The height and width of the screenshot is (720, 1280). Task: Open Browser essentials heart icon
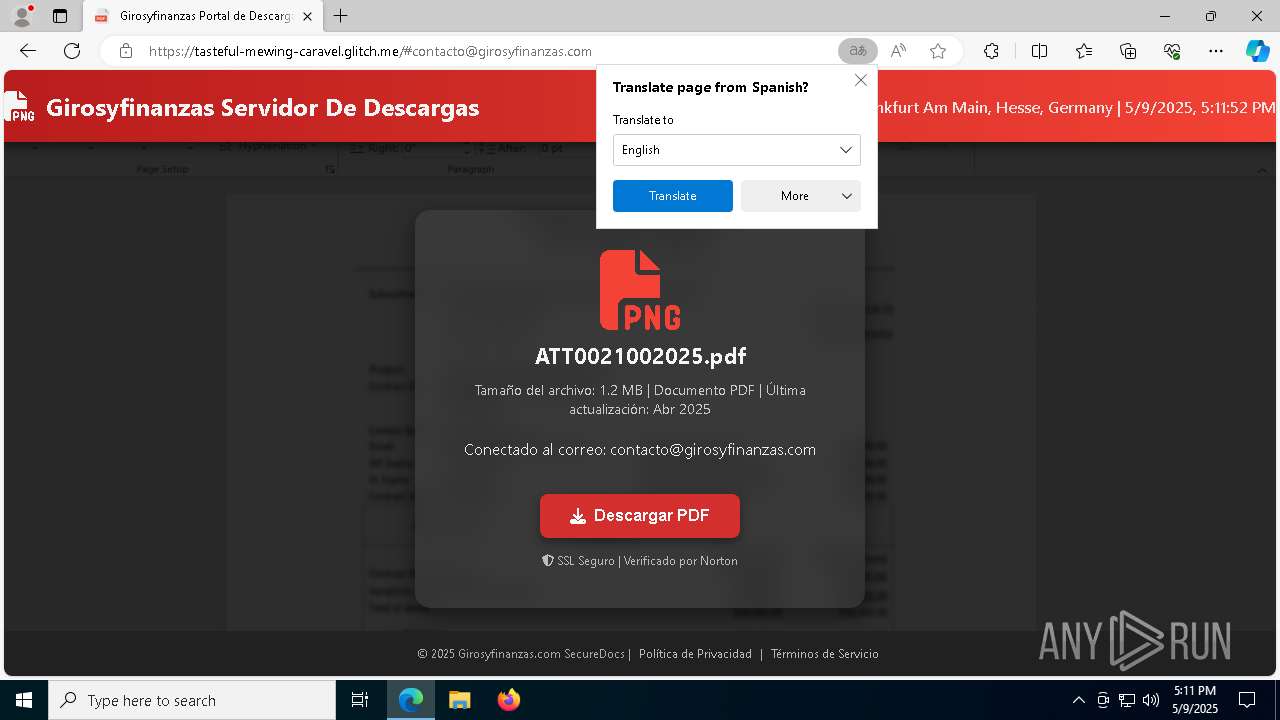tap(1172, 51)
